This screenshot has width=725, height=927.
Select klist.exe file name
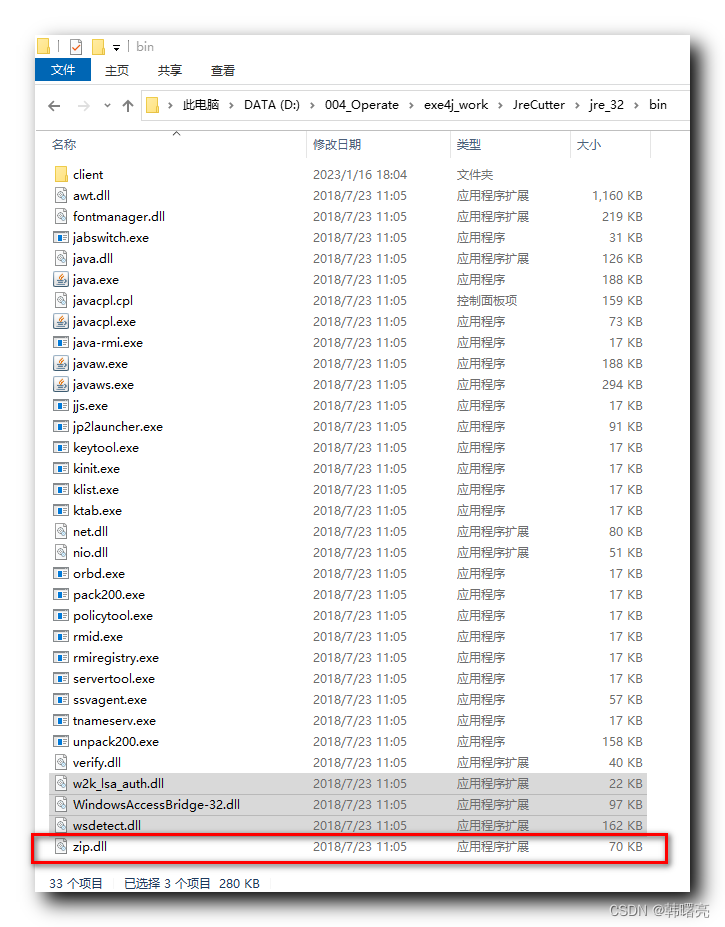(x=96, y=490)
